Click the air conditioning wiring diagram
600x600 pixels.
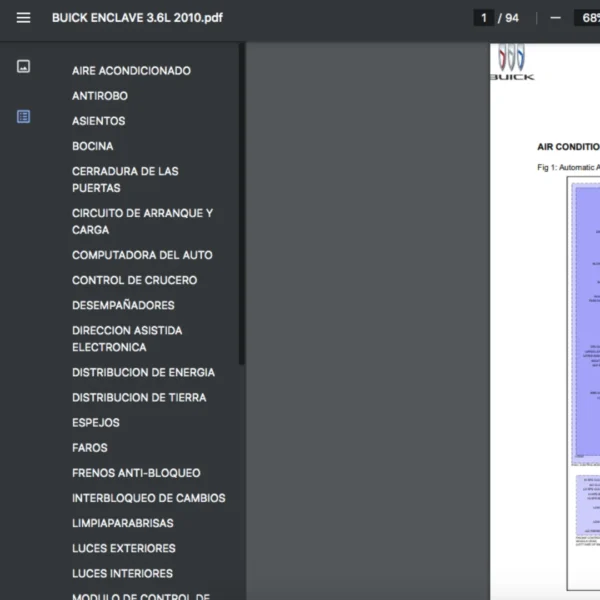(585, 320)
